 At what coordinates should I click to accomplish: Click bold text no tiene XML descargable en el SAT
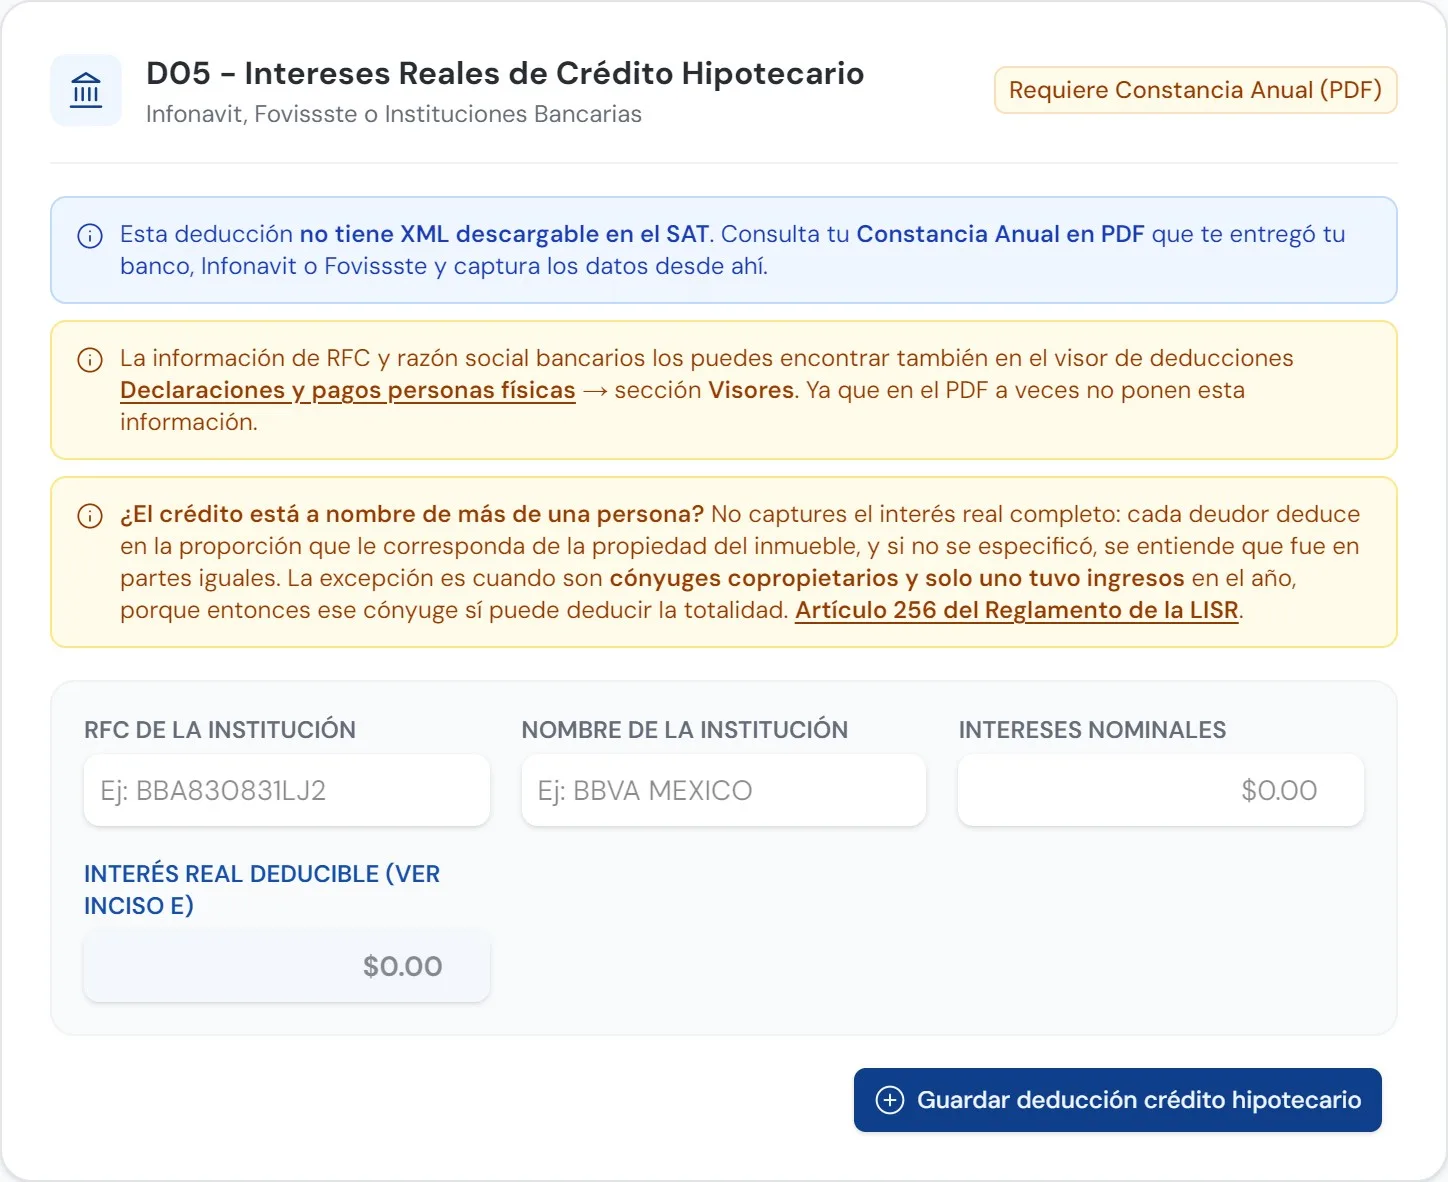pyautogui.click(x=504, y=234)
